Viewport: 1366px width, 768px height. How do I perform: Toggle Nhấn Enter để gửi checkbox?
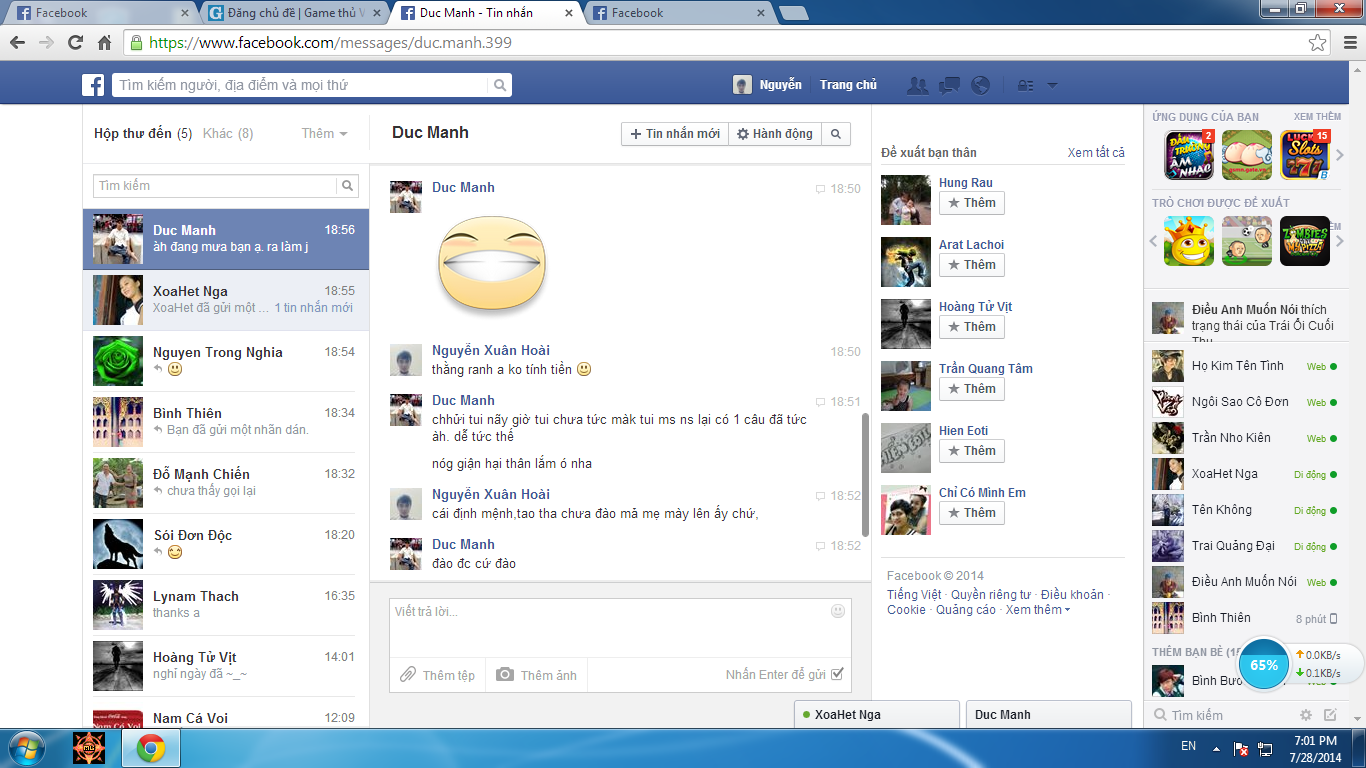click(x=837, y=674)
